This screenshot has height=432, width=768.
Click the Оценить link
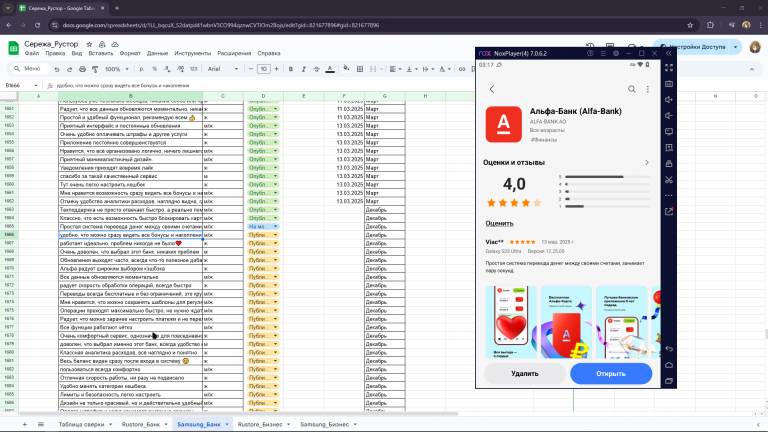499,223
